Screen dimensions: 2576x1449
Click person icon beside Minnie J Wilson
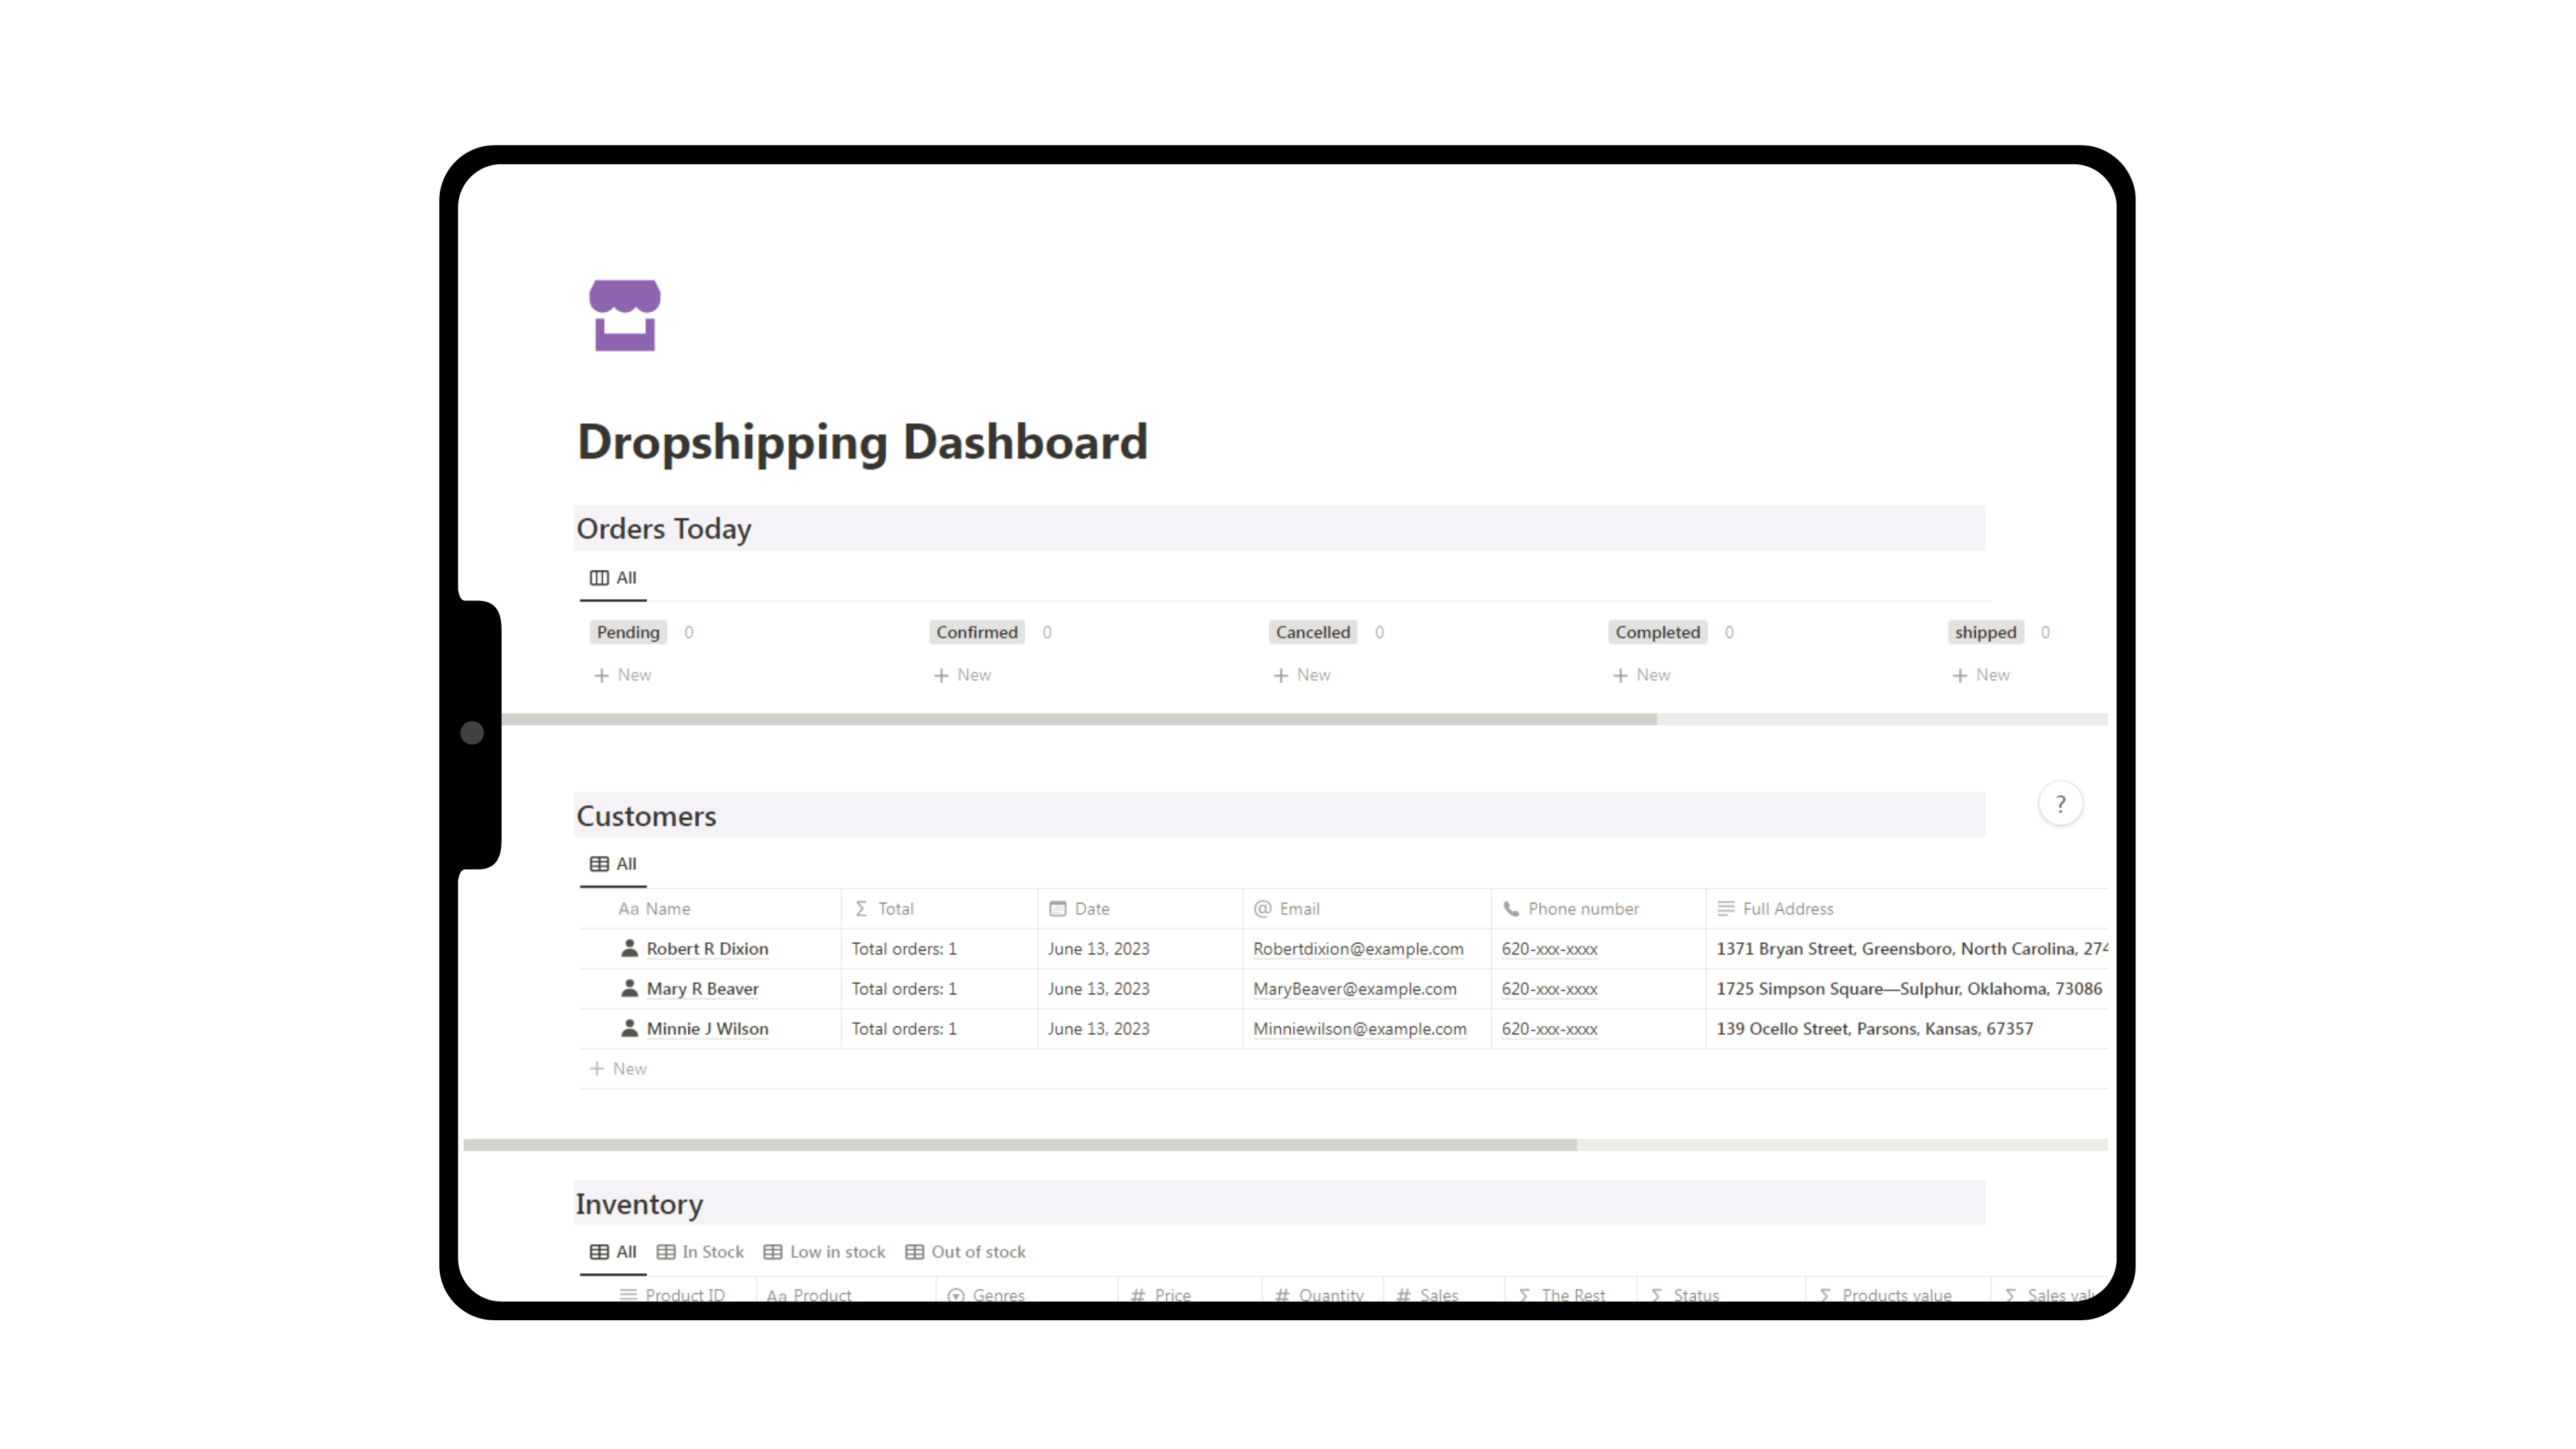point(629,1028)
